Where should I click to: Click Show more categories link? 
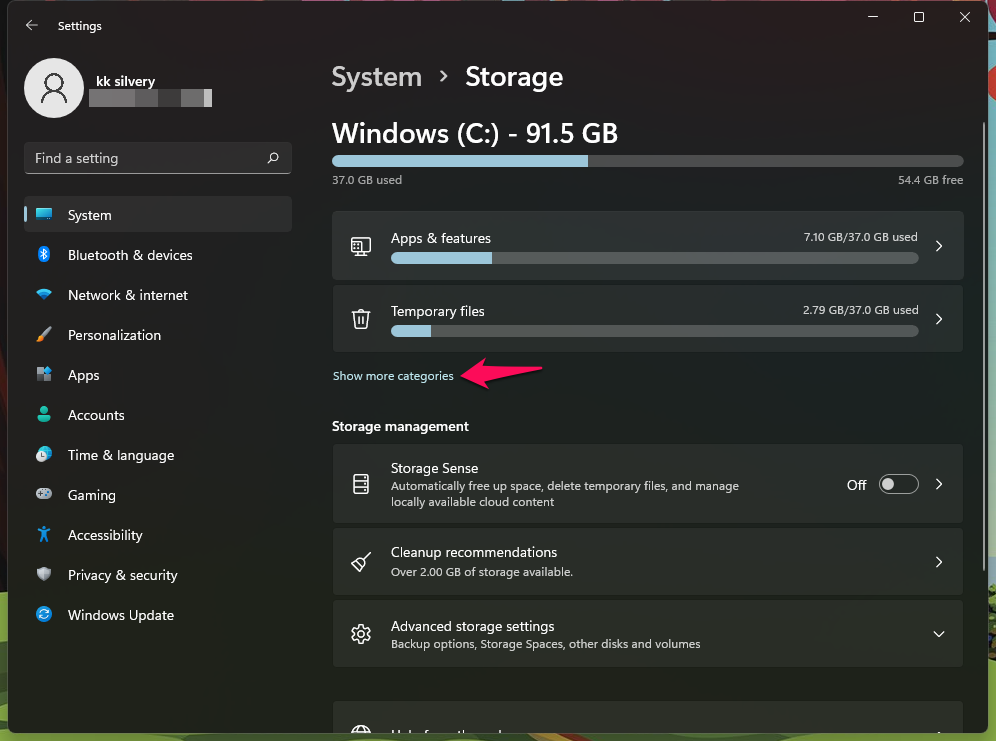(x=393, y=376)
